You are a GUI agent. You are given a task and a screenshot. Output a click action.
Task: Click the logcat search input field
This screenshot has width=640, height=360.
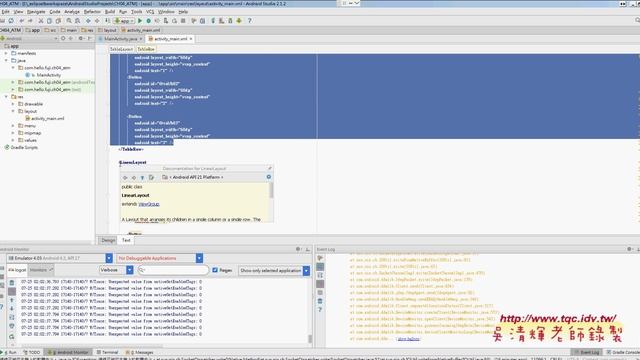(x=173, y=270)
